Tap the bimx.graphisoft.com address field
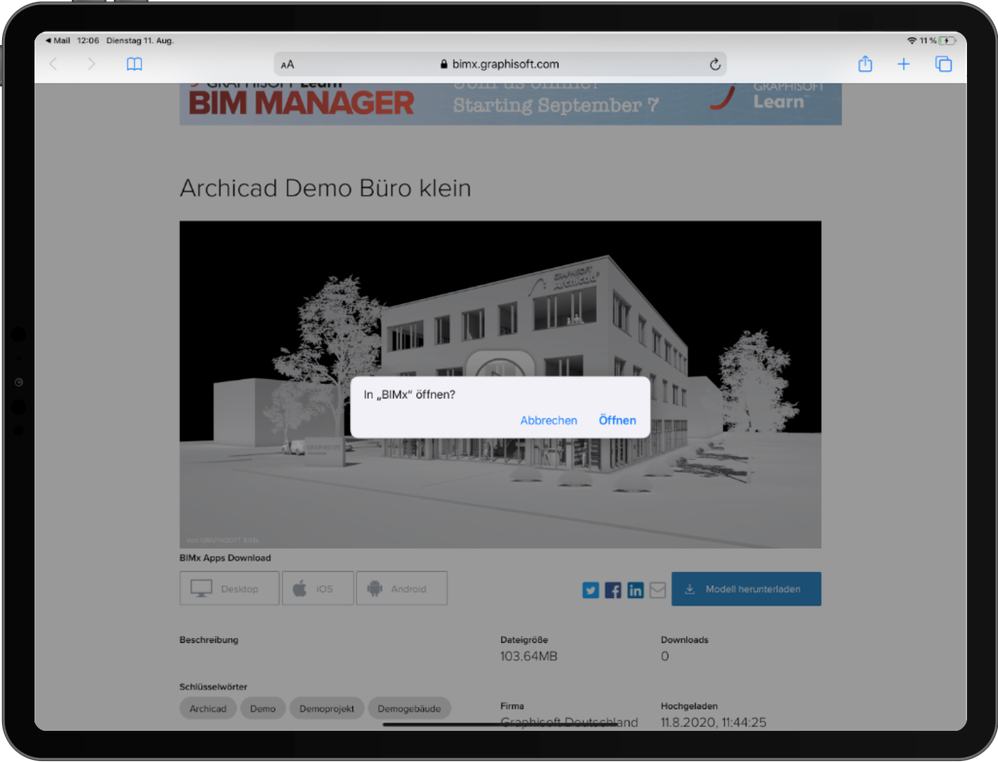 click(500, 64)
